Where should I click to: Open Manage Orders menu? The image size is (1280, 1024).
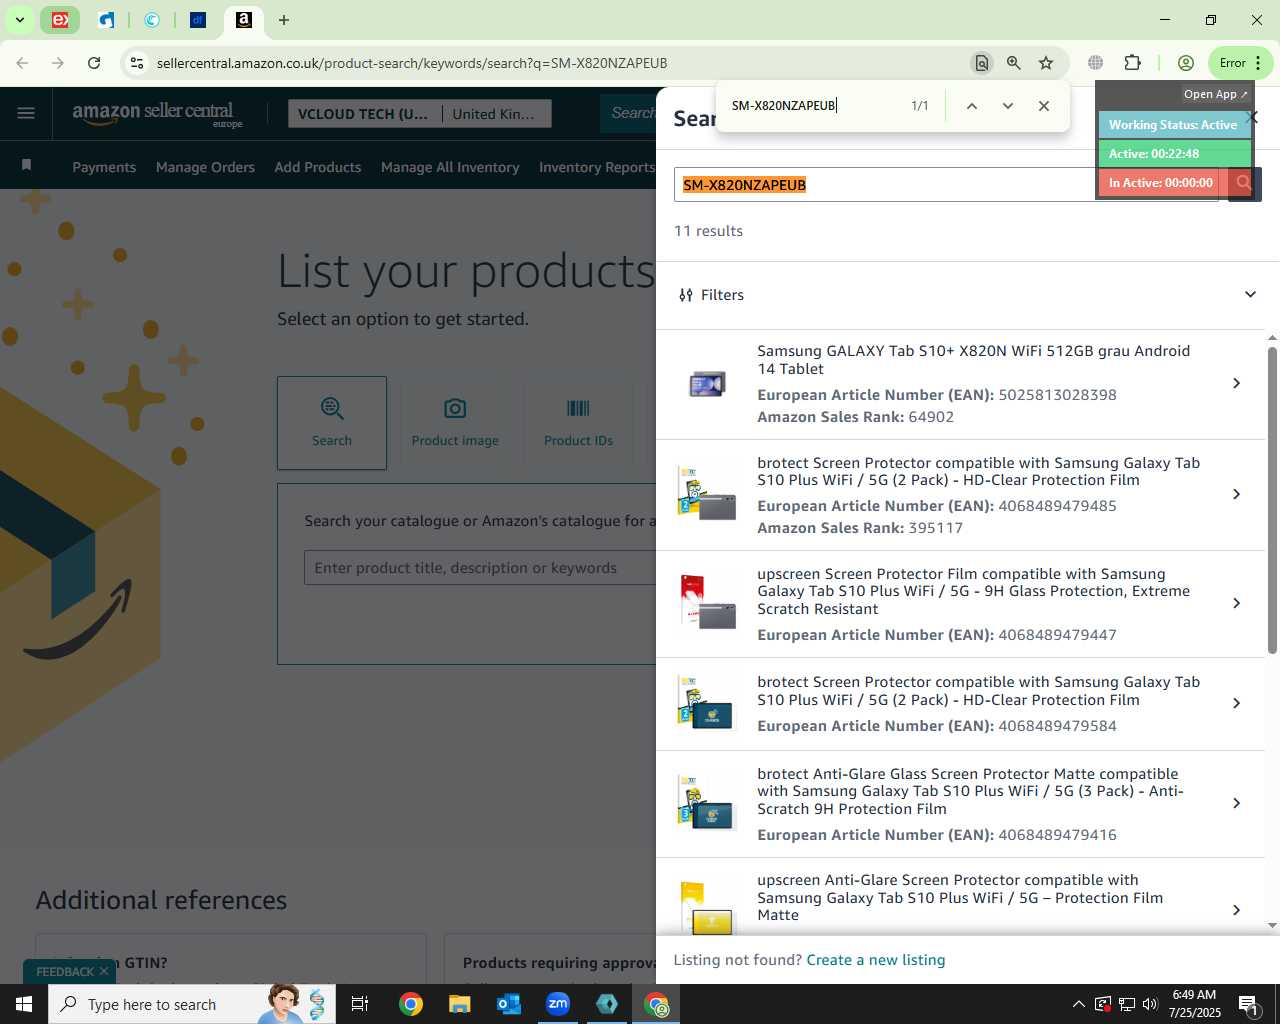coord(205,167)
